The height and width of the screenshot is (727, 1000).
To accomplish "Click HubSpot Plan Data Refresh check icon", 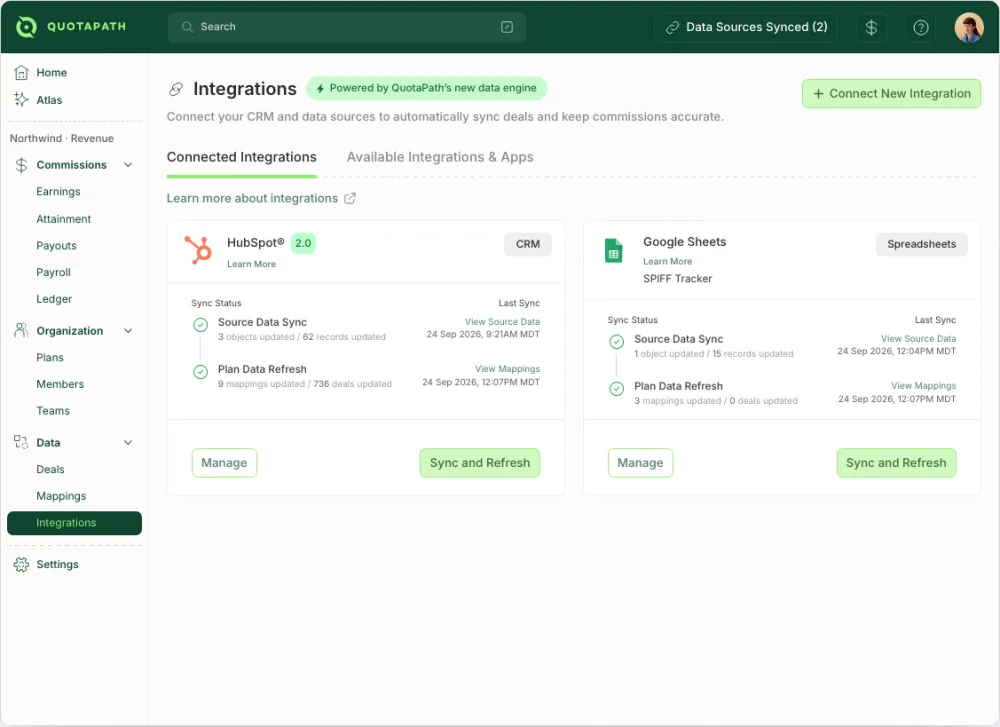I will pos(200,372).
